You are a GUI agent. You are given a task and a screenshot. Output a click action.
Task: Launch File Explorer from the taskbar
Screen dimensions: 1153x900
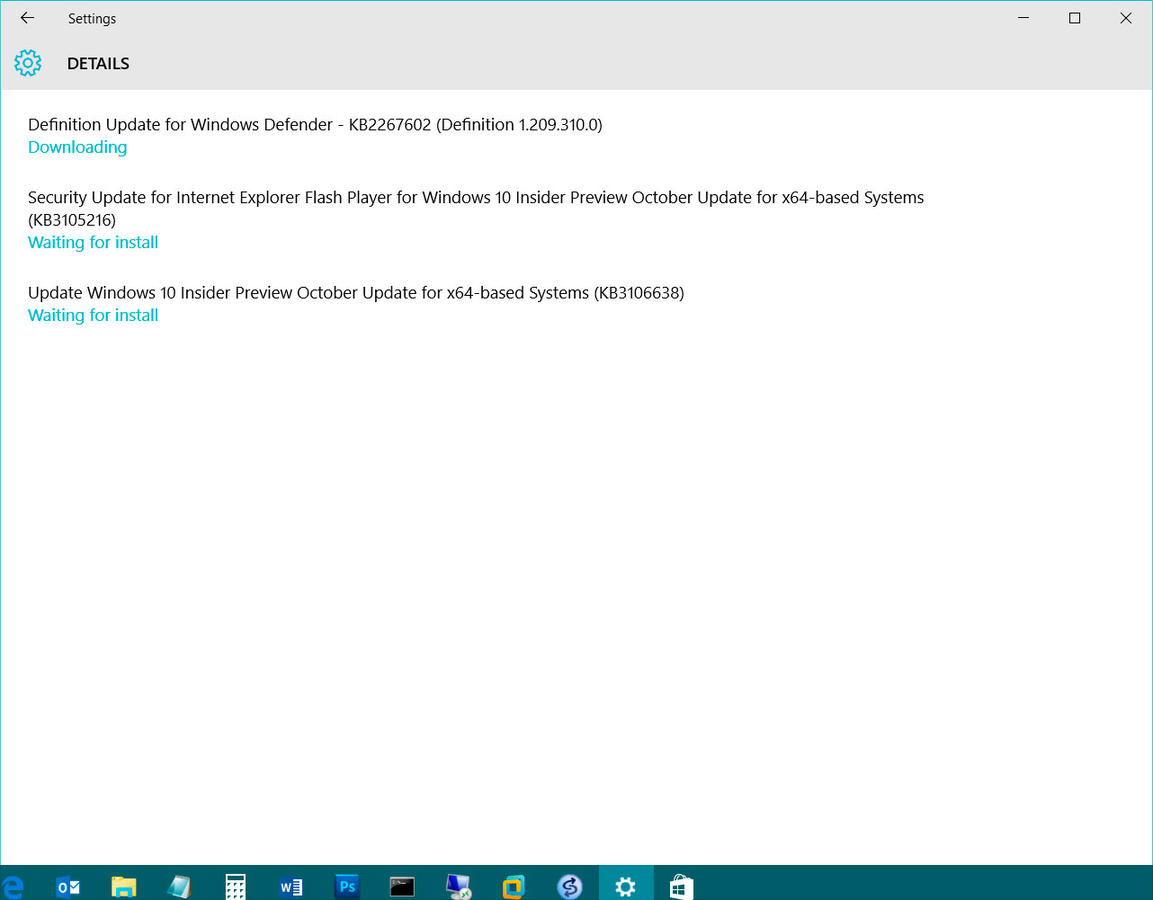[124, 887]
